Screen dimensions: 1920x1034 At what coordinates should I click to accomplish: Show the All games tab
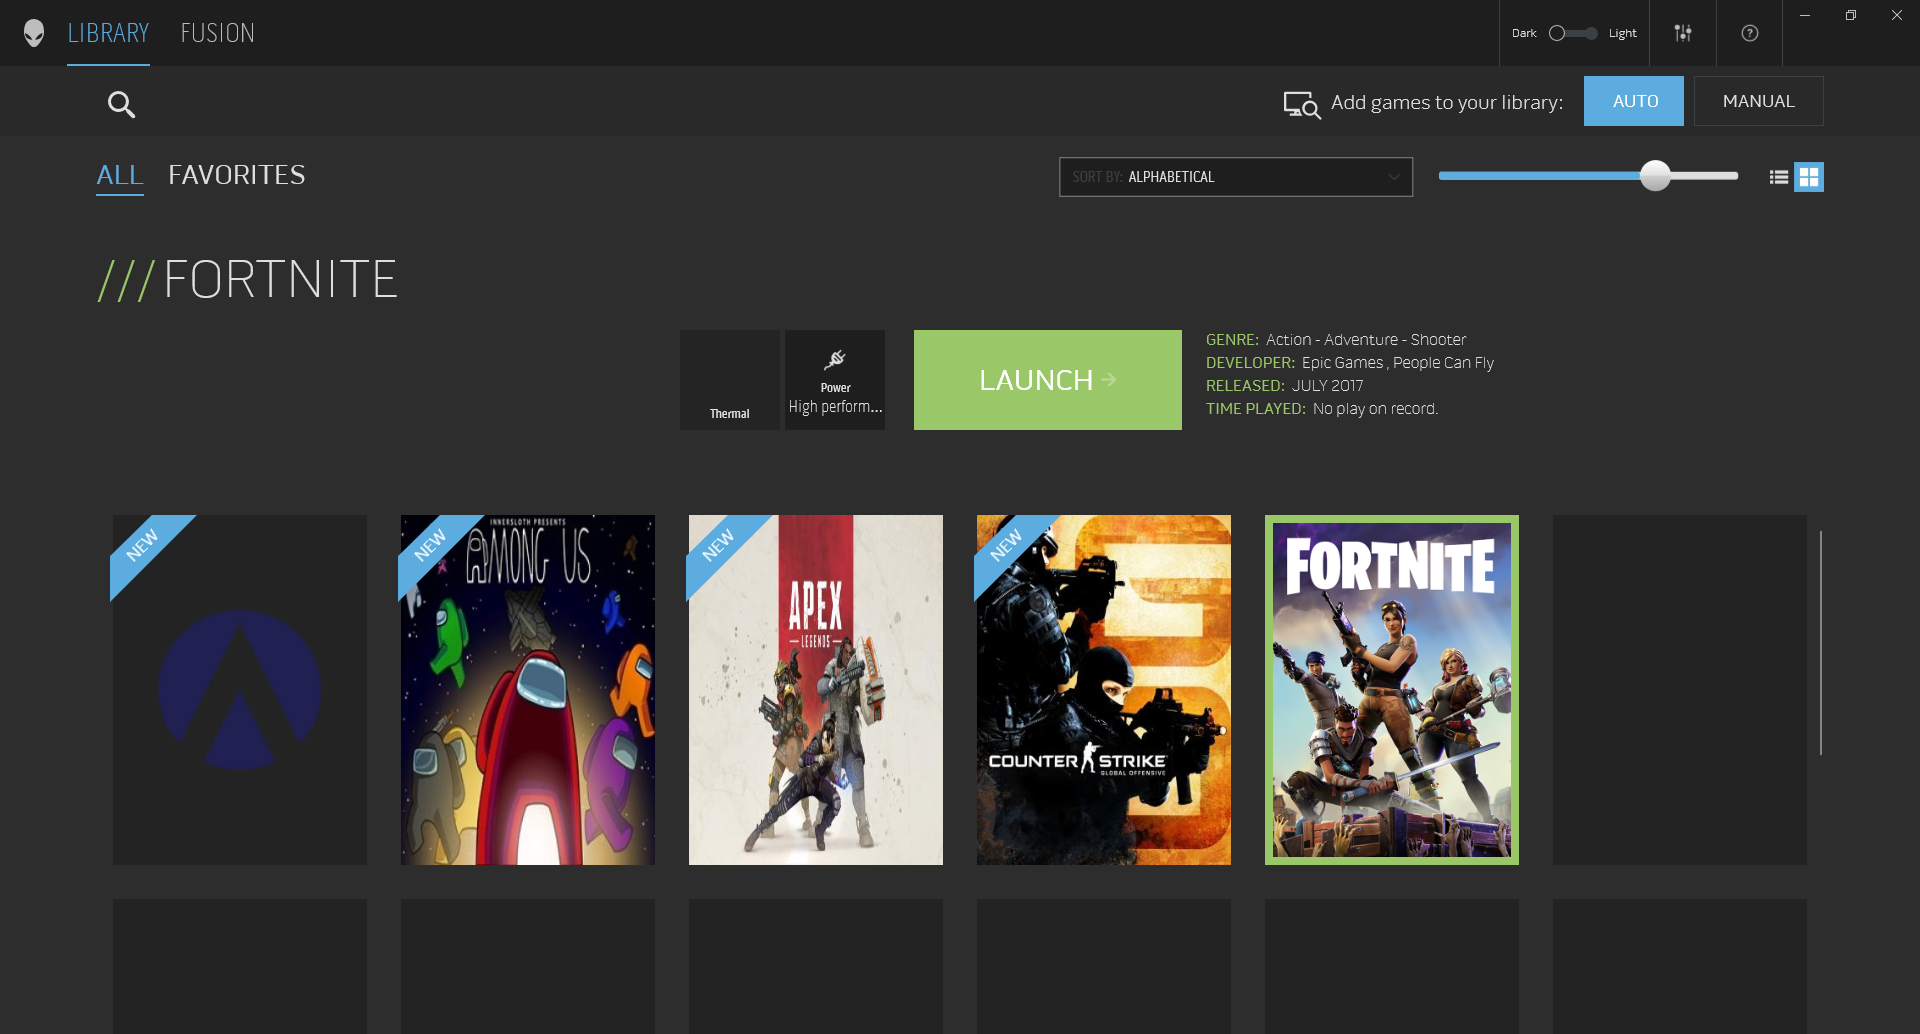click(120, 175)
